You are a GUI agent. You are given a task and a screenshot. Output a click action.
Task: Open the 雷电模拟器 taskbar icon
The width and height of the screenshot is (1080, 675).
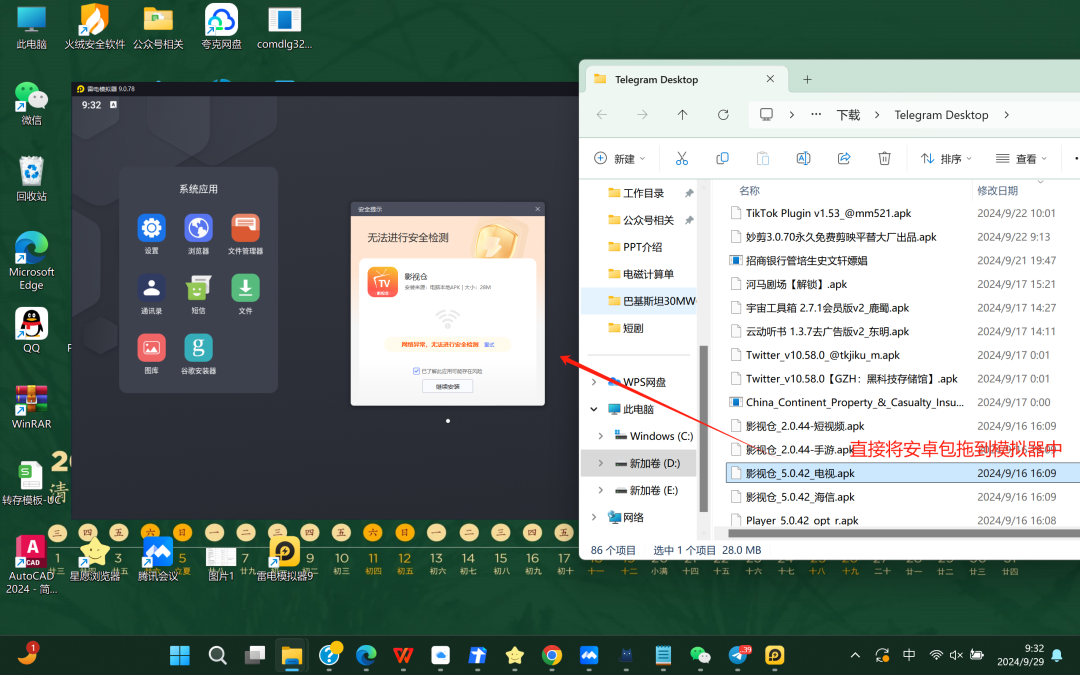pyautogui.click(x=775, y=655)
